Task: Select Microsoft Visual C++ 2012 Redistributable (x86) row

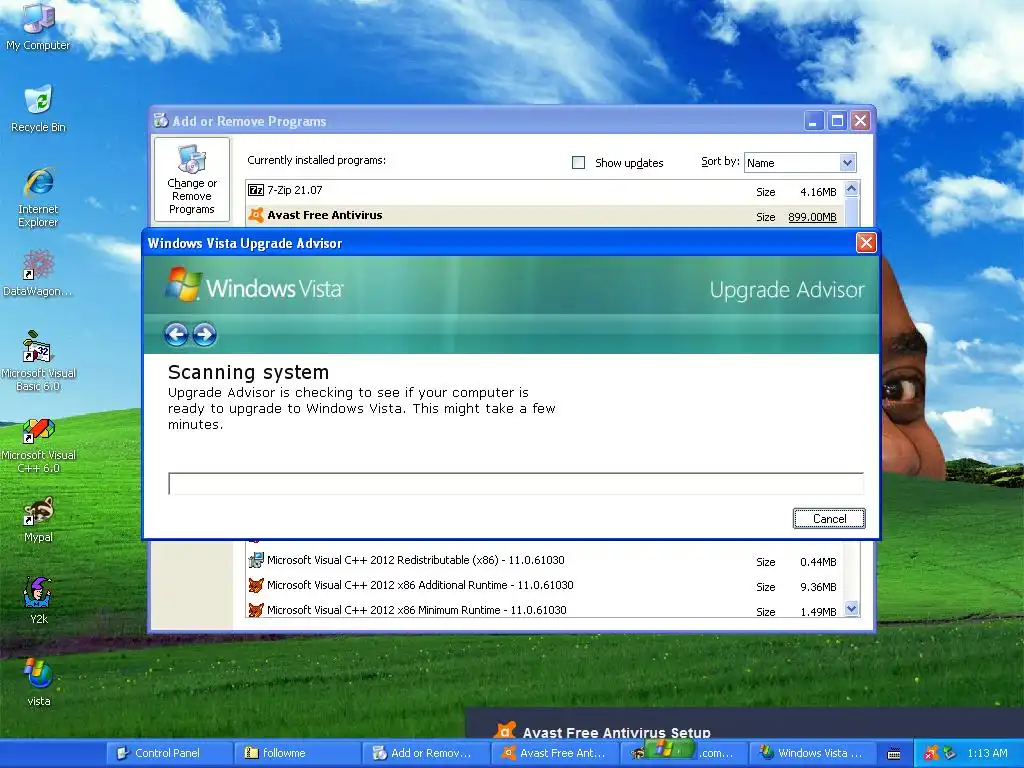Action: click(415, 560)
